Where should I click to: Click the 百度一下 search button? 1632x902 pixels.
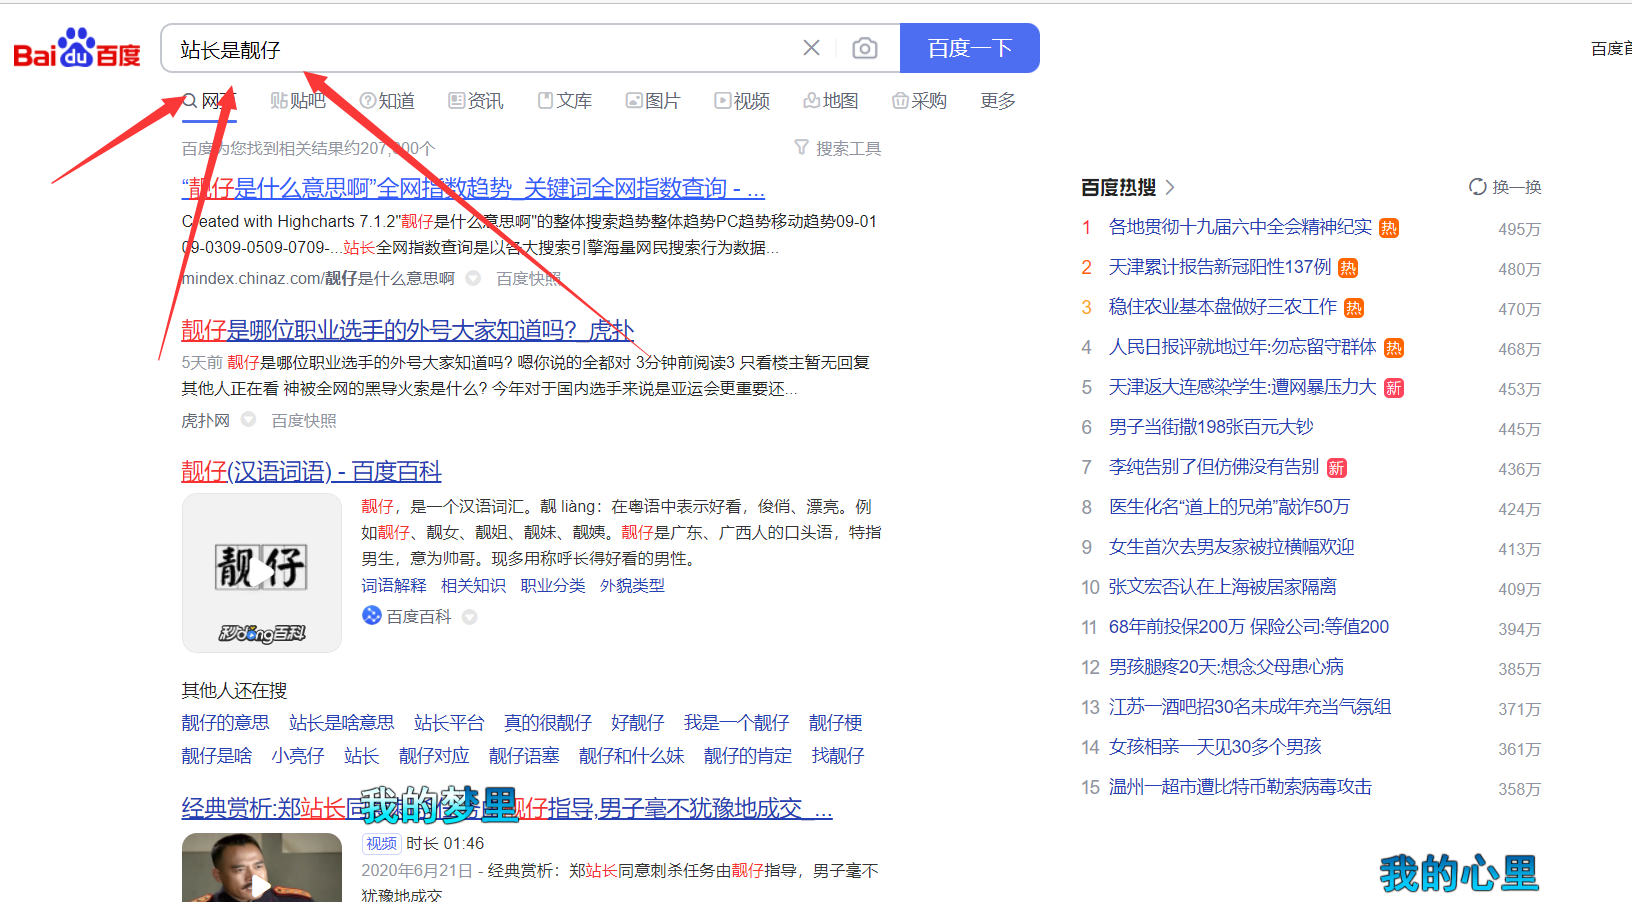(969, 48)
